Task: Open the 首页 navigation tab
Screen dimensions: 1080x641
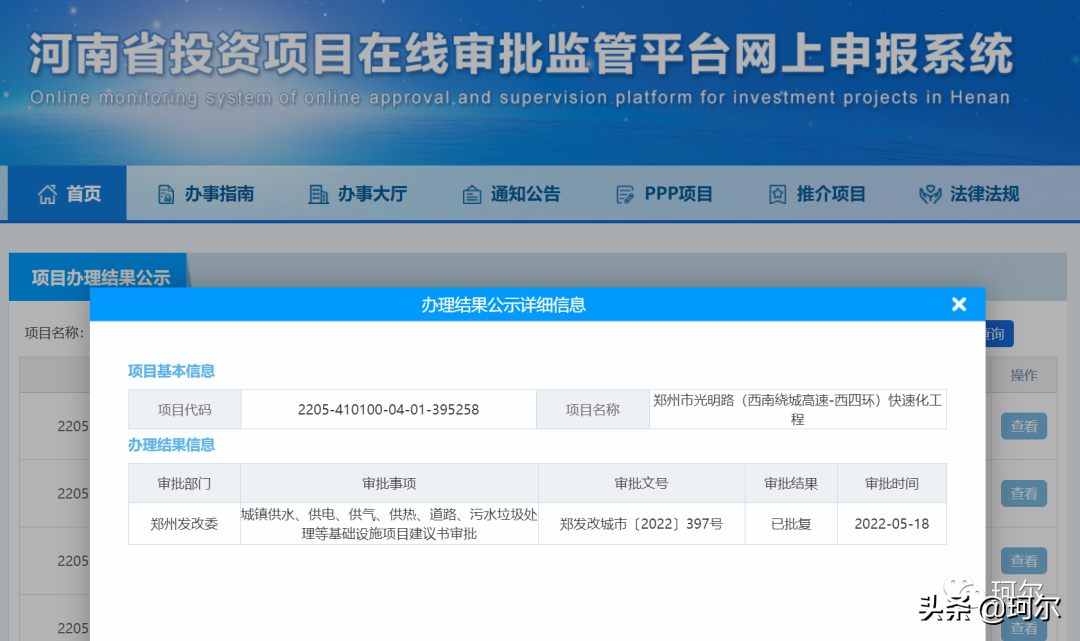Action: (x=68, y=193)
